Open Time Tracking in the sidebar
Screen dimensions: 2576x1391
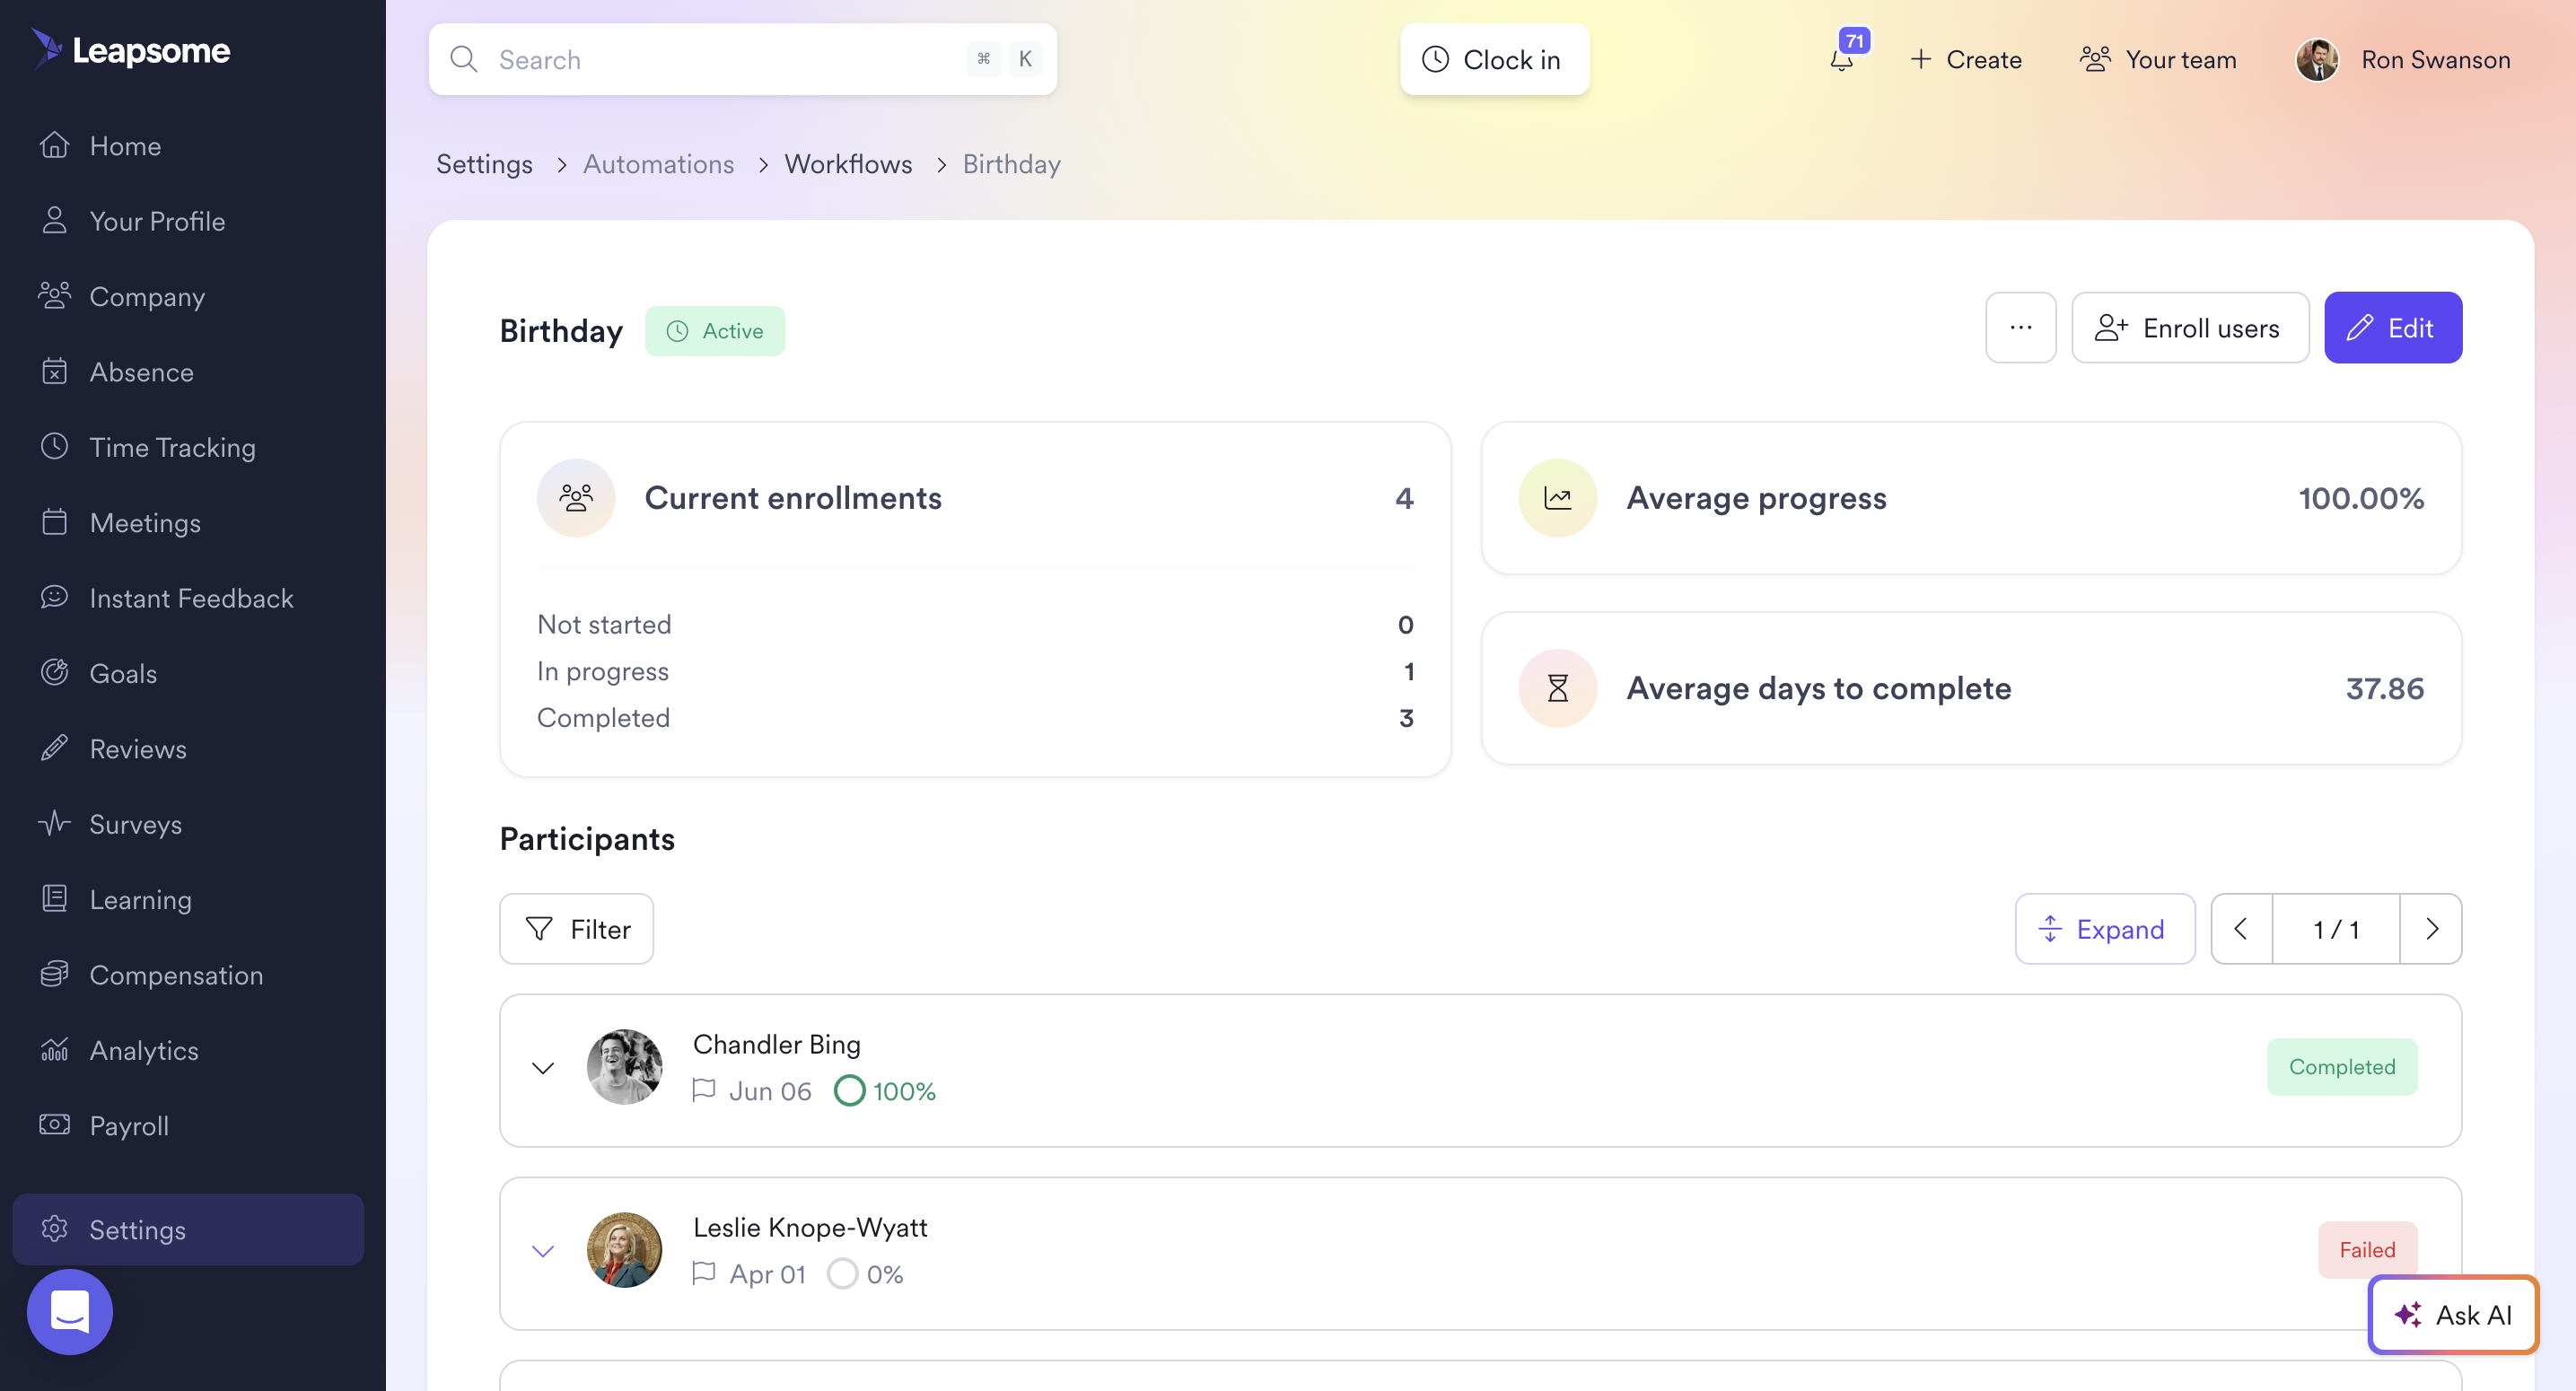[172, 447]
